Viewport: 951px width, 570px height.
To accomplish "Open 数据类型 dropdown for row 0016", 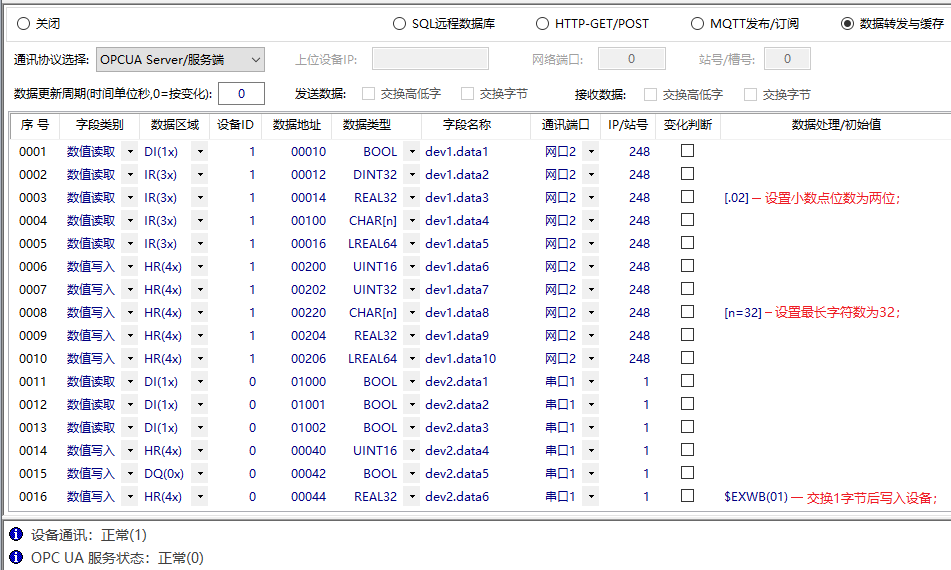I will (412, 497).
